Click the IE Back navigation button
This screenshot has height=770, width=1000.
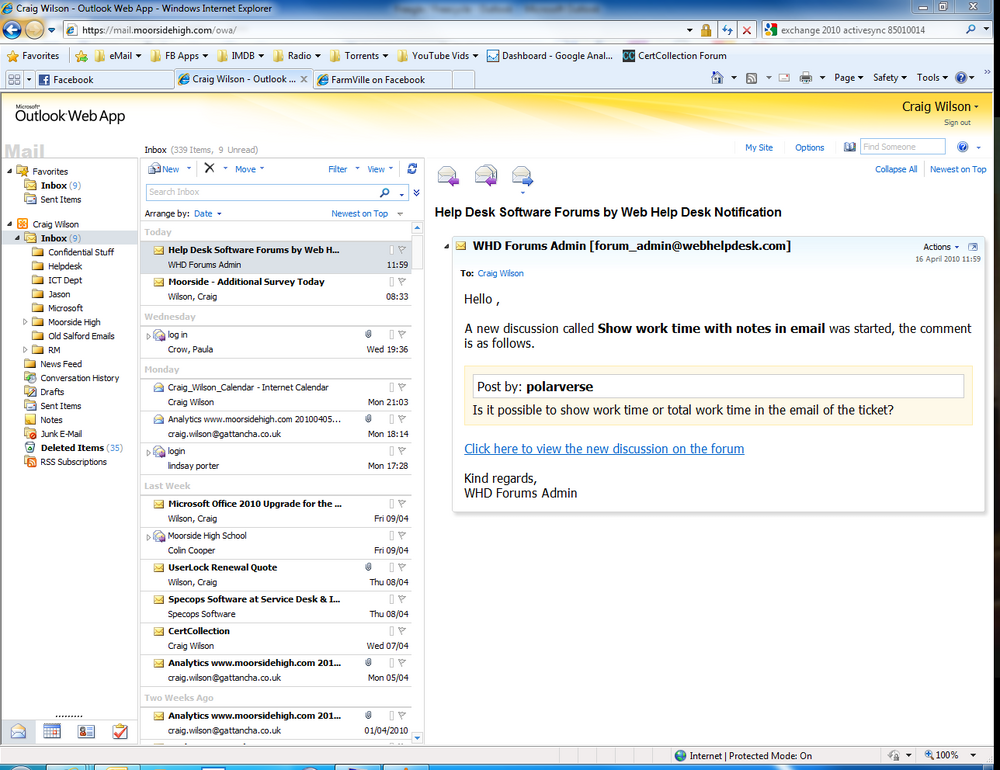click(11, 29)
